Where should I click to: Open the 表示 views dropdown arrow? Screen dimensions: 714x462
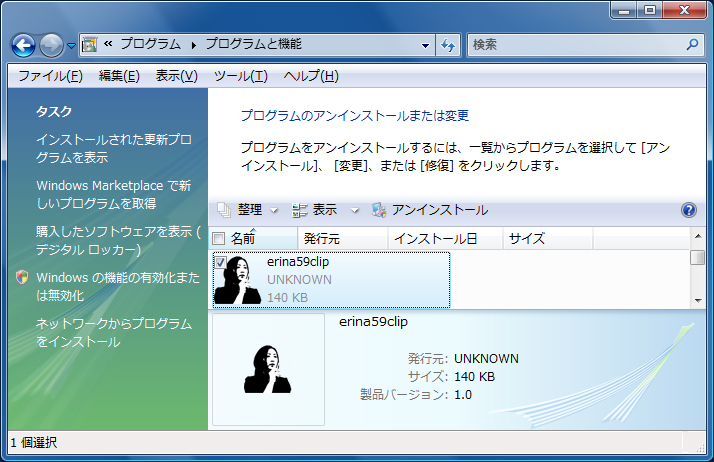coord(355,210)
